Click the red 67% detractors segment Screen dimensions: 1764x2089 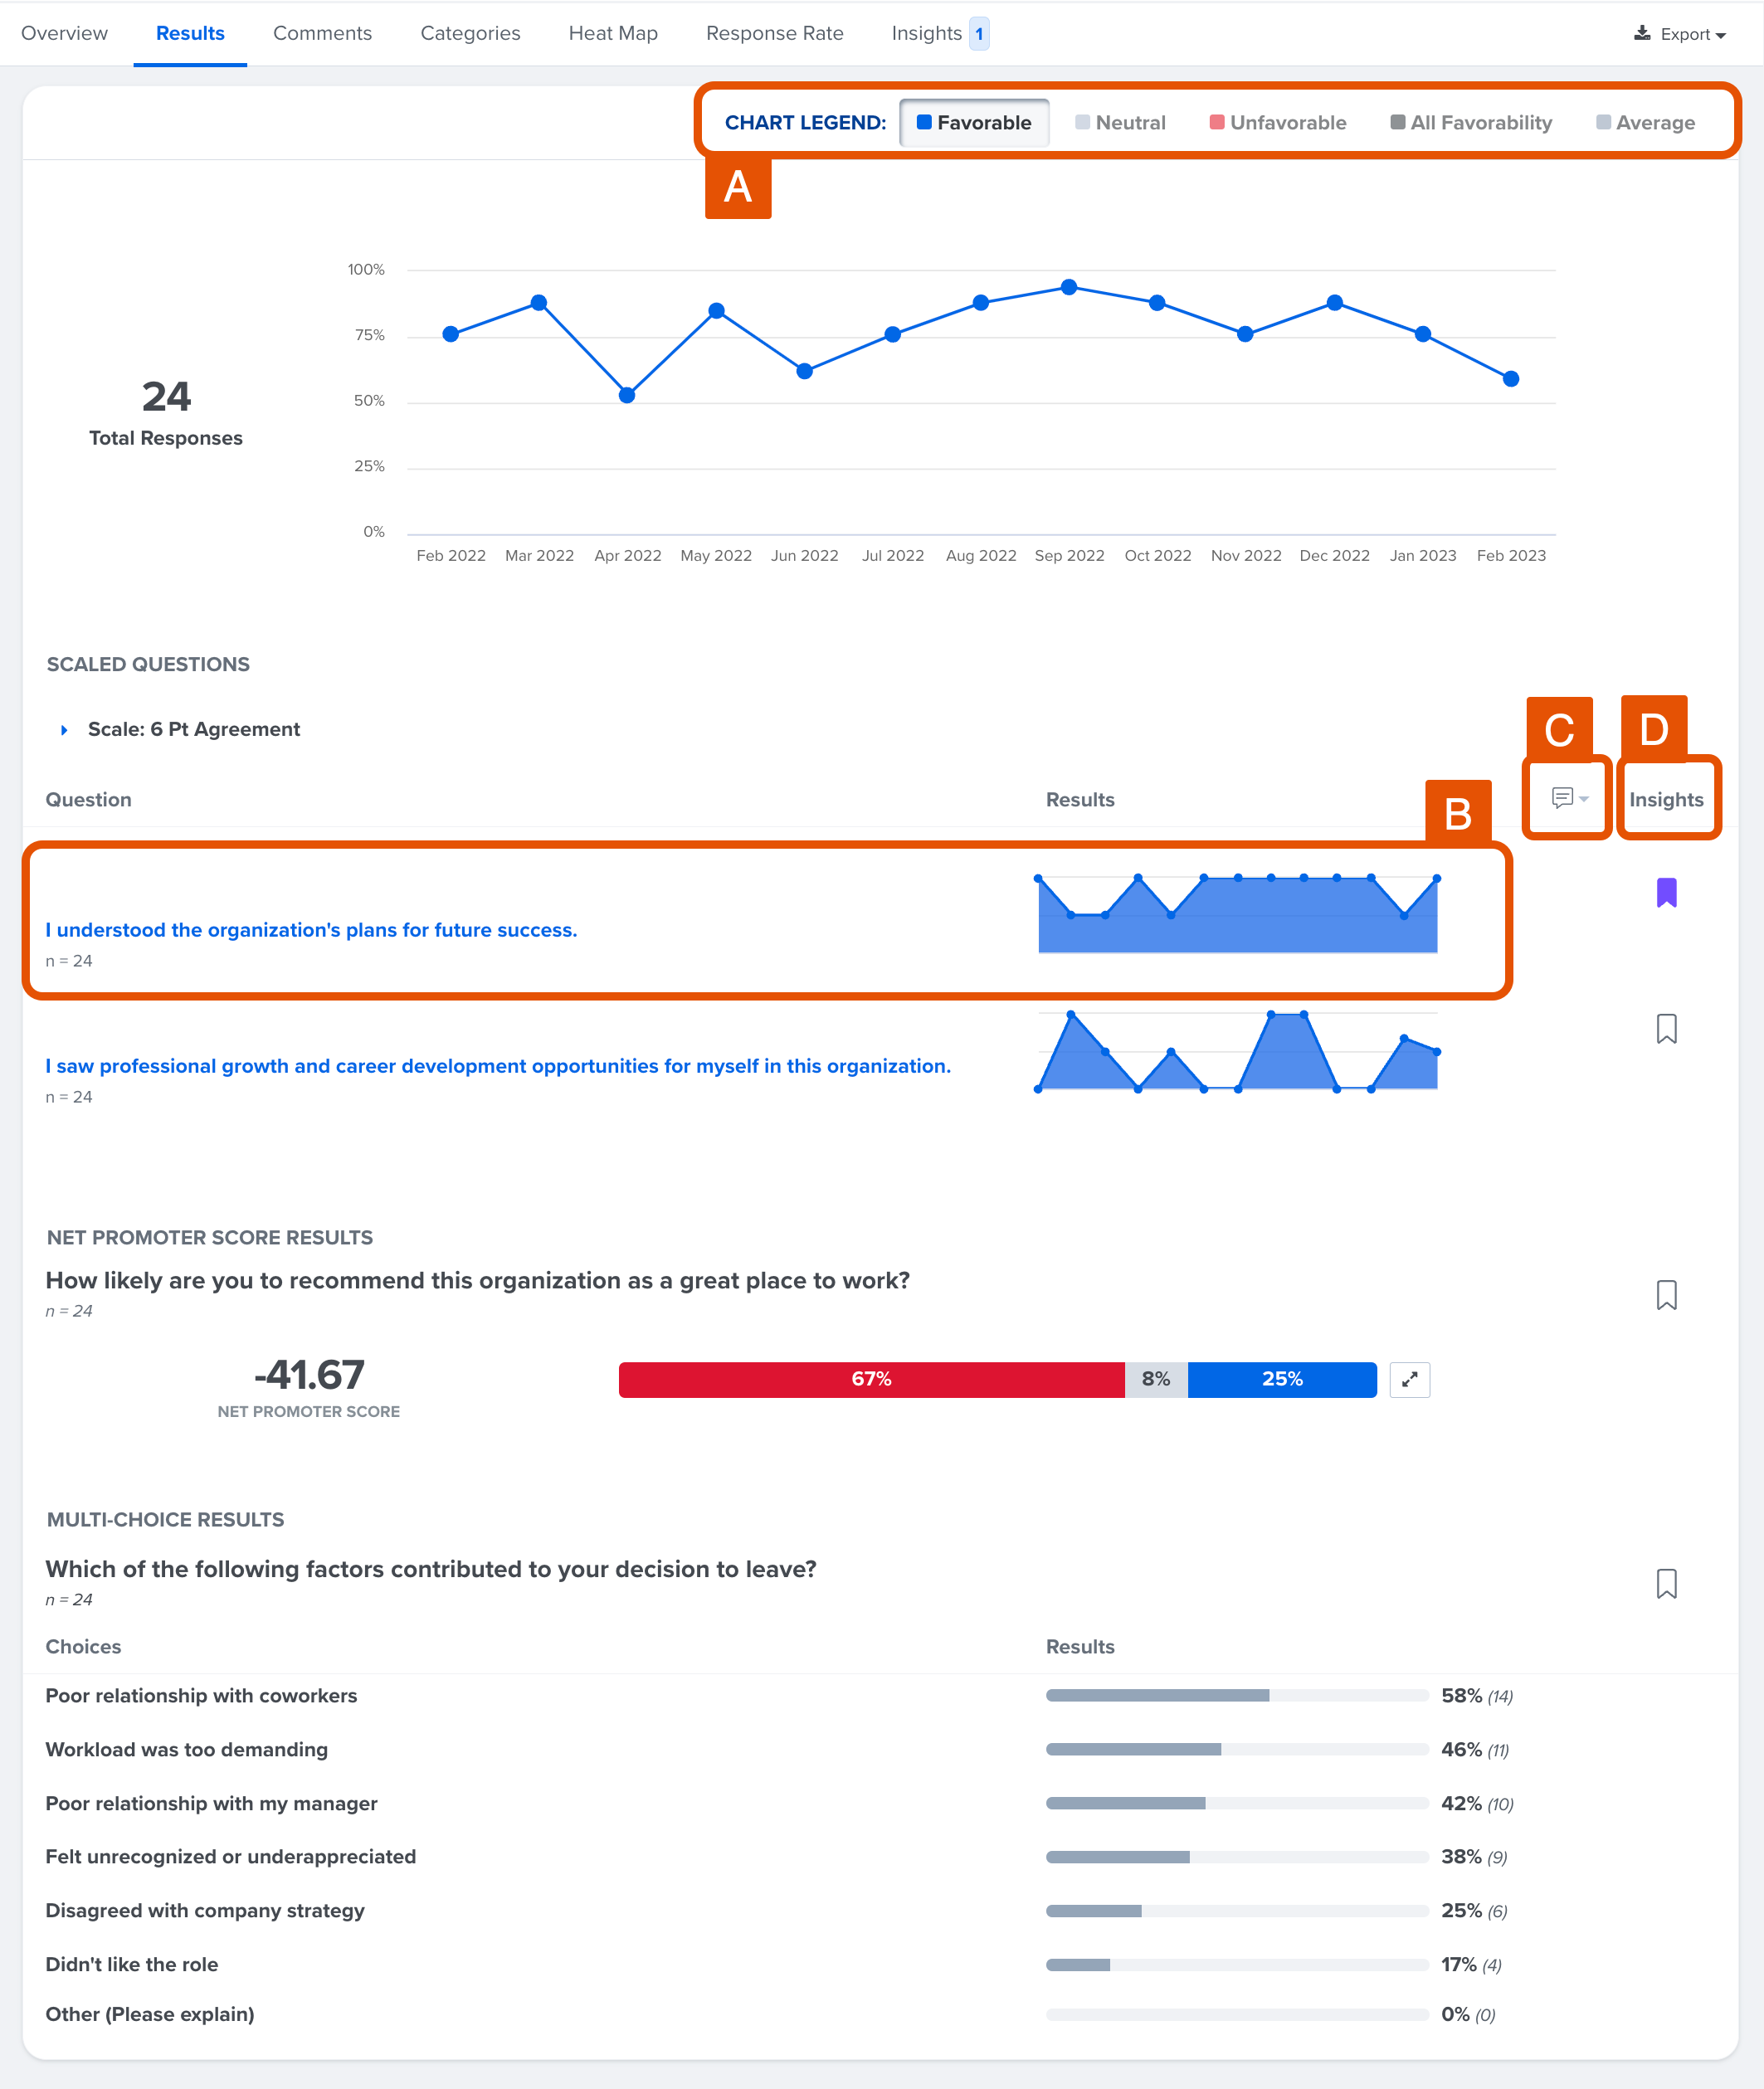(x=872, y=1379)
